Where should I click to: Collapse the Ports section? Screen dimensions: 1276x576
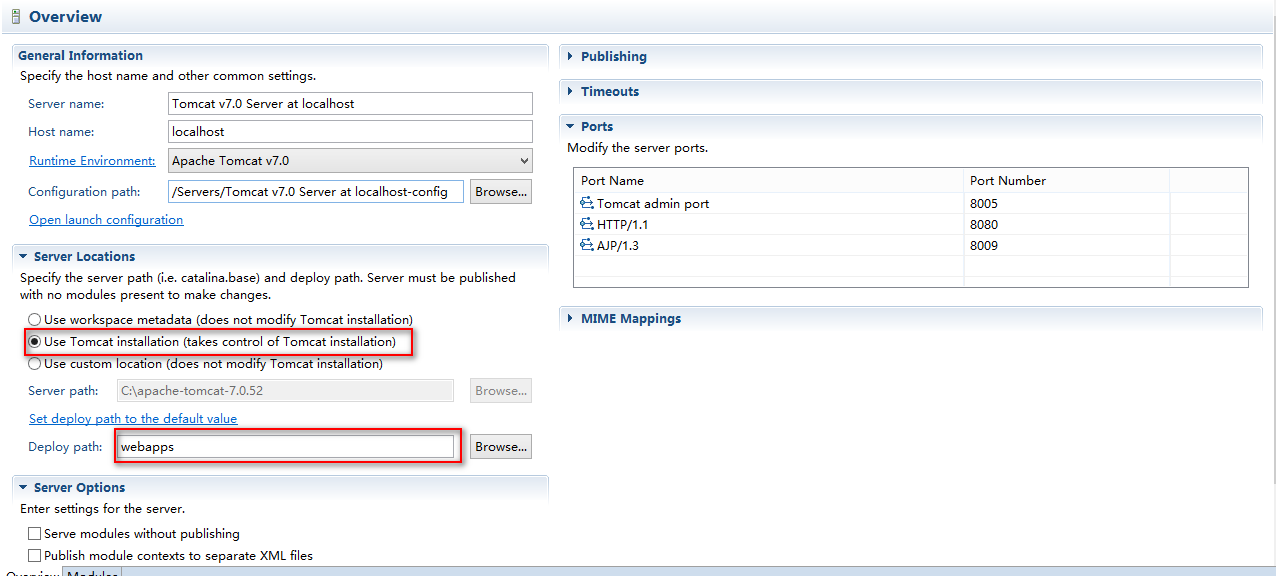pyautogui.click(x=570, y=127)
